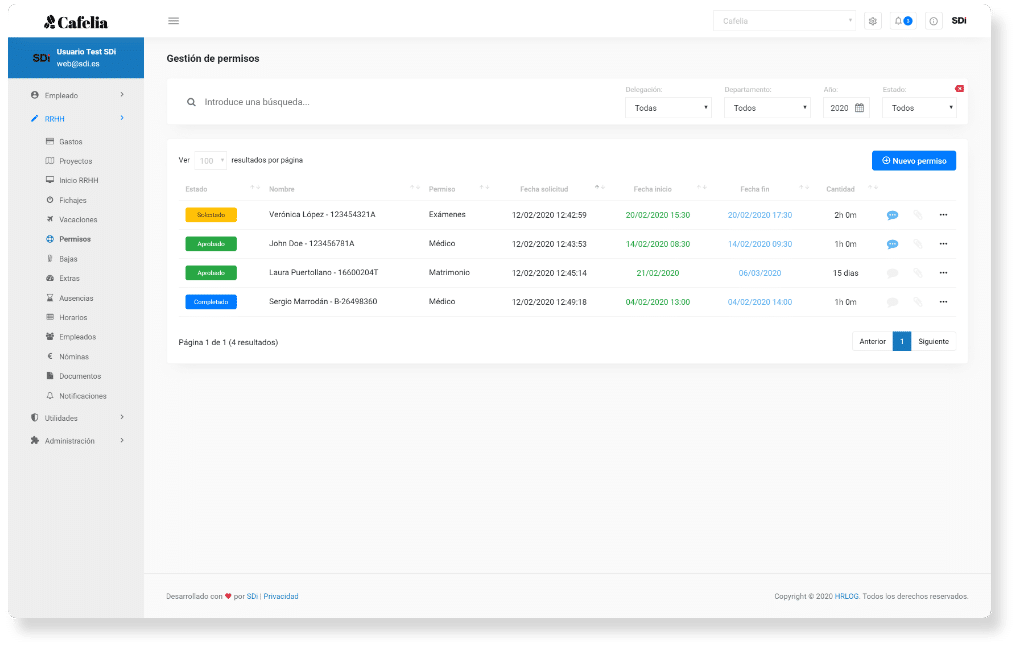Open comments for John Doe row
The image size is (1019, 650).
point(892,244)
